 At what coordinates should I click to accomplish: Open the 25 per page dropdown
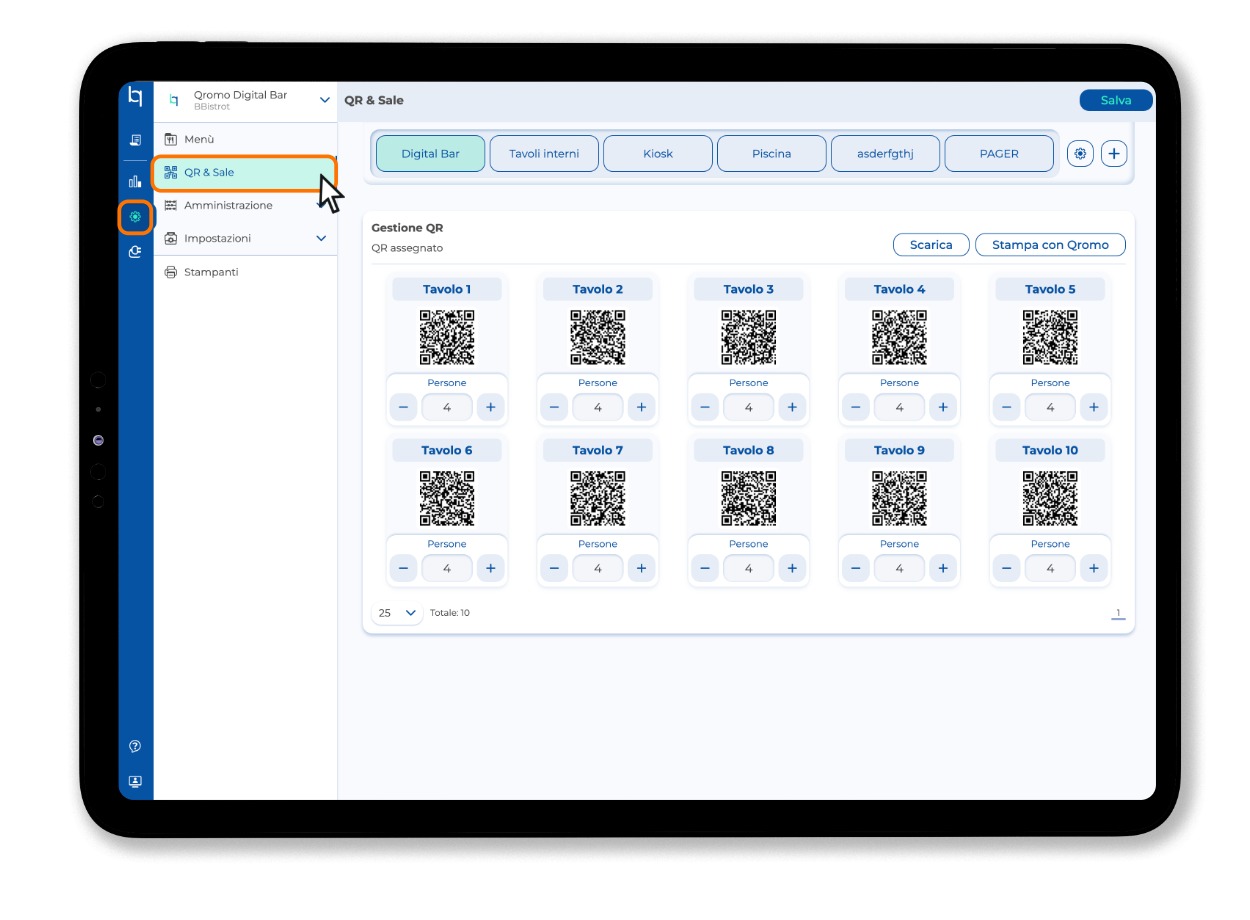point(396,613)
